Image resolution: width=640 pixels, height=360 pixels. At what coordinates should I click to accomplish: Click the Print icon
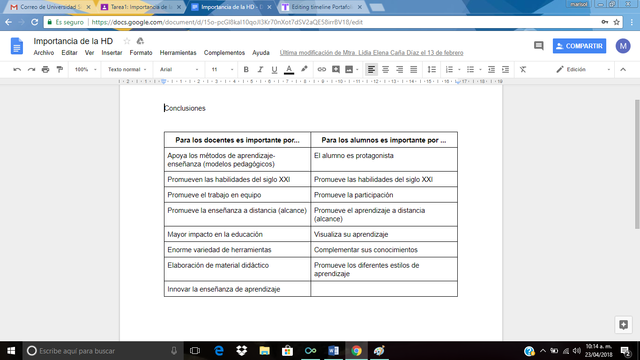(46, 69)
